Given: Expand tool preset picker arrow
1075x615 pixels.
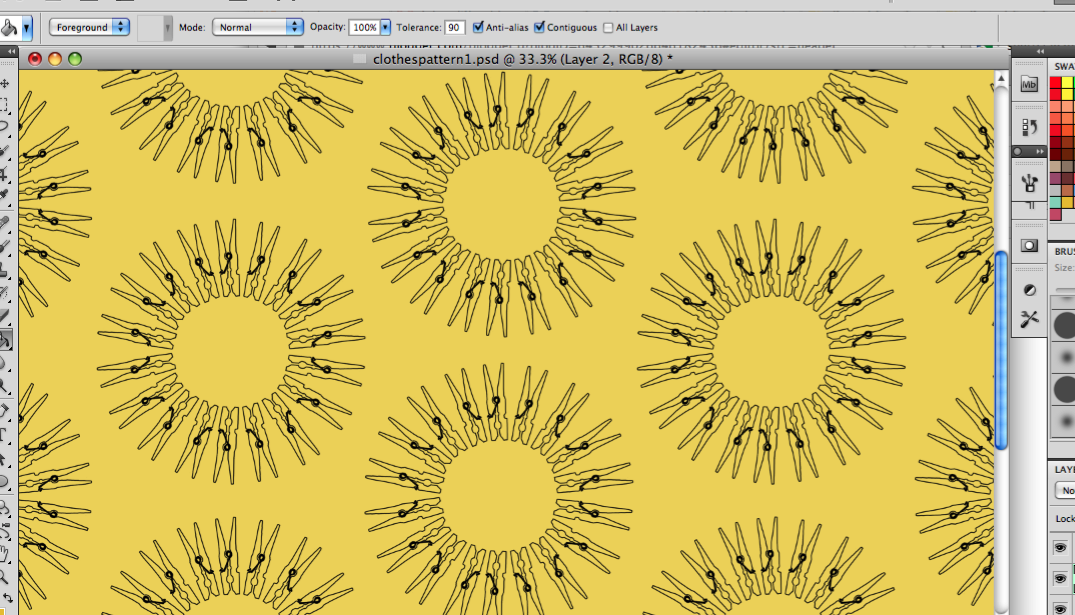Looking at the screenshot, I should tap(27, 28).
